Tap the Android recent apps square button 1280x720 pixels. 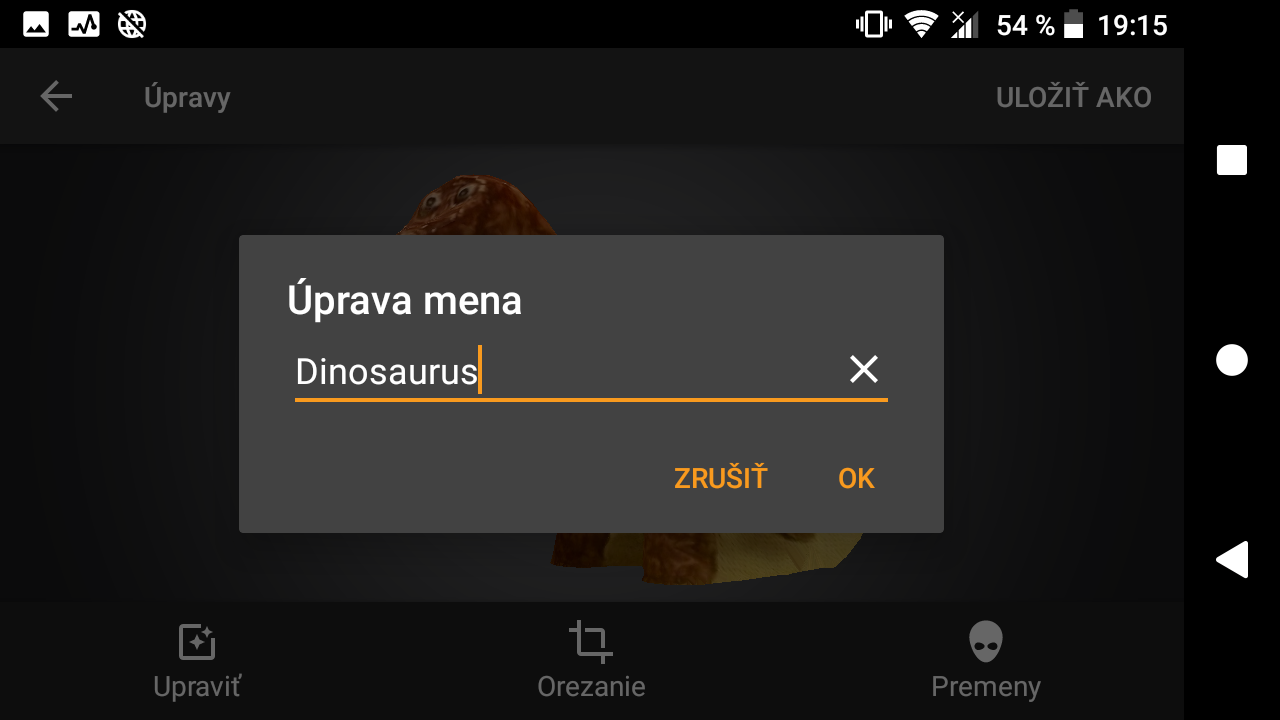[x=1232, y=160]
